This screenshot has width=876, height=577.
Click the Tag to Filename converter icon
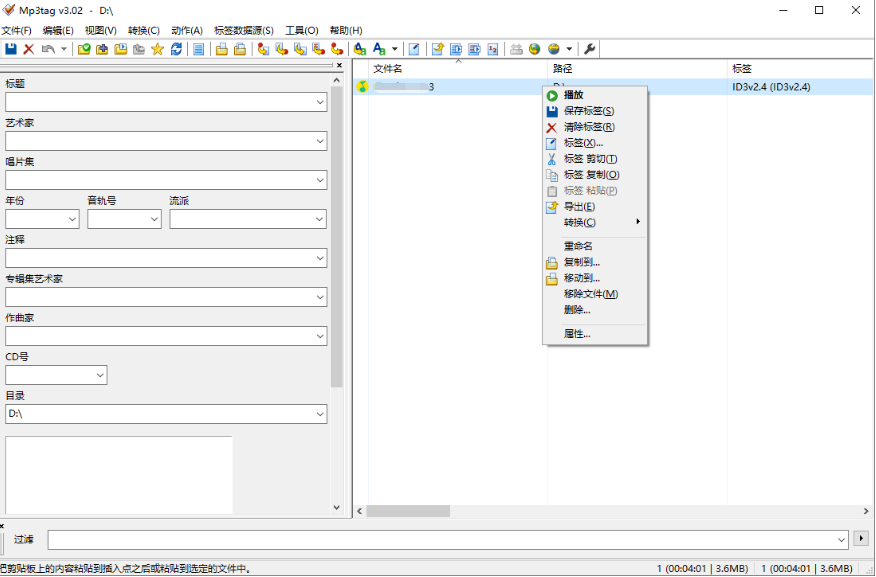(x=264, y=49)
